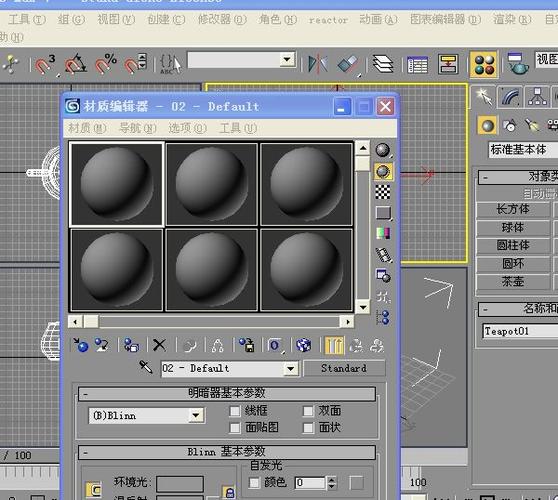This screenshot has height=500, width=558.
Task: Click the 环境光 ambient color swatch
Action: click(x=180, y=484)
